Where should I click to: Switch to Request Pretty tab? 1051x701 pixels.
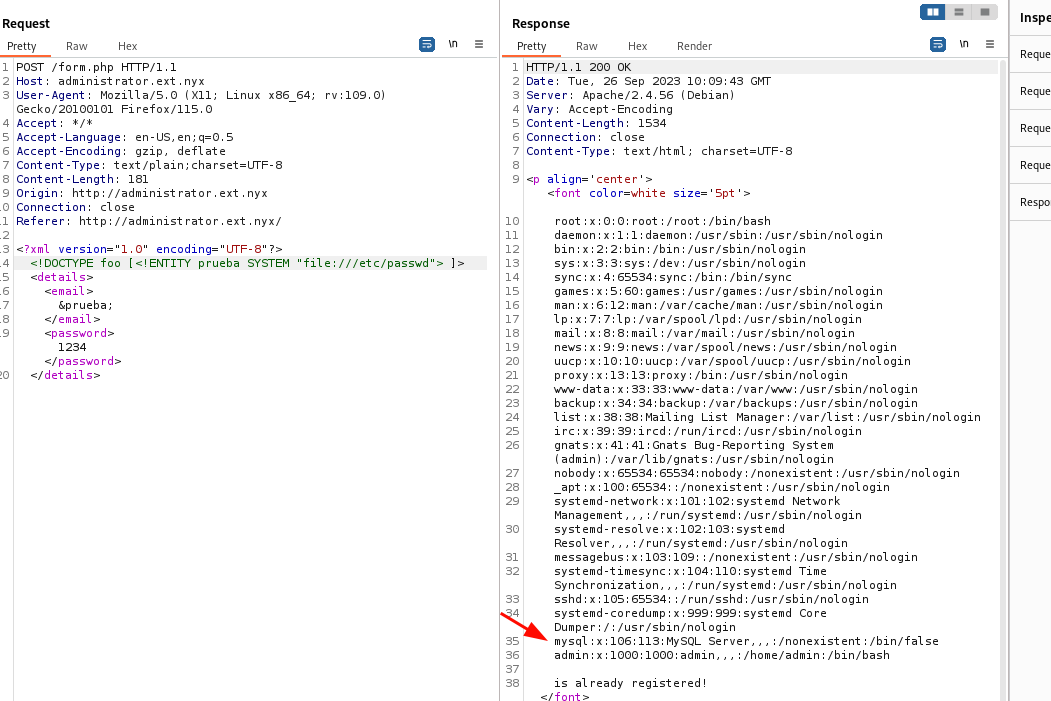[x=21, y=46]
